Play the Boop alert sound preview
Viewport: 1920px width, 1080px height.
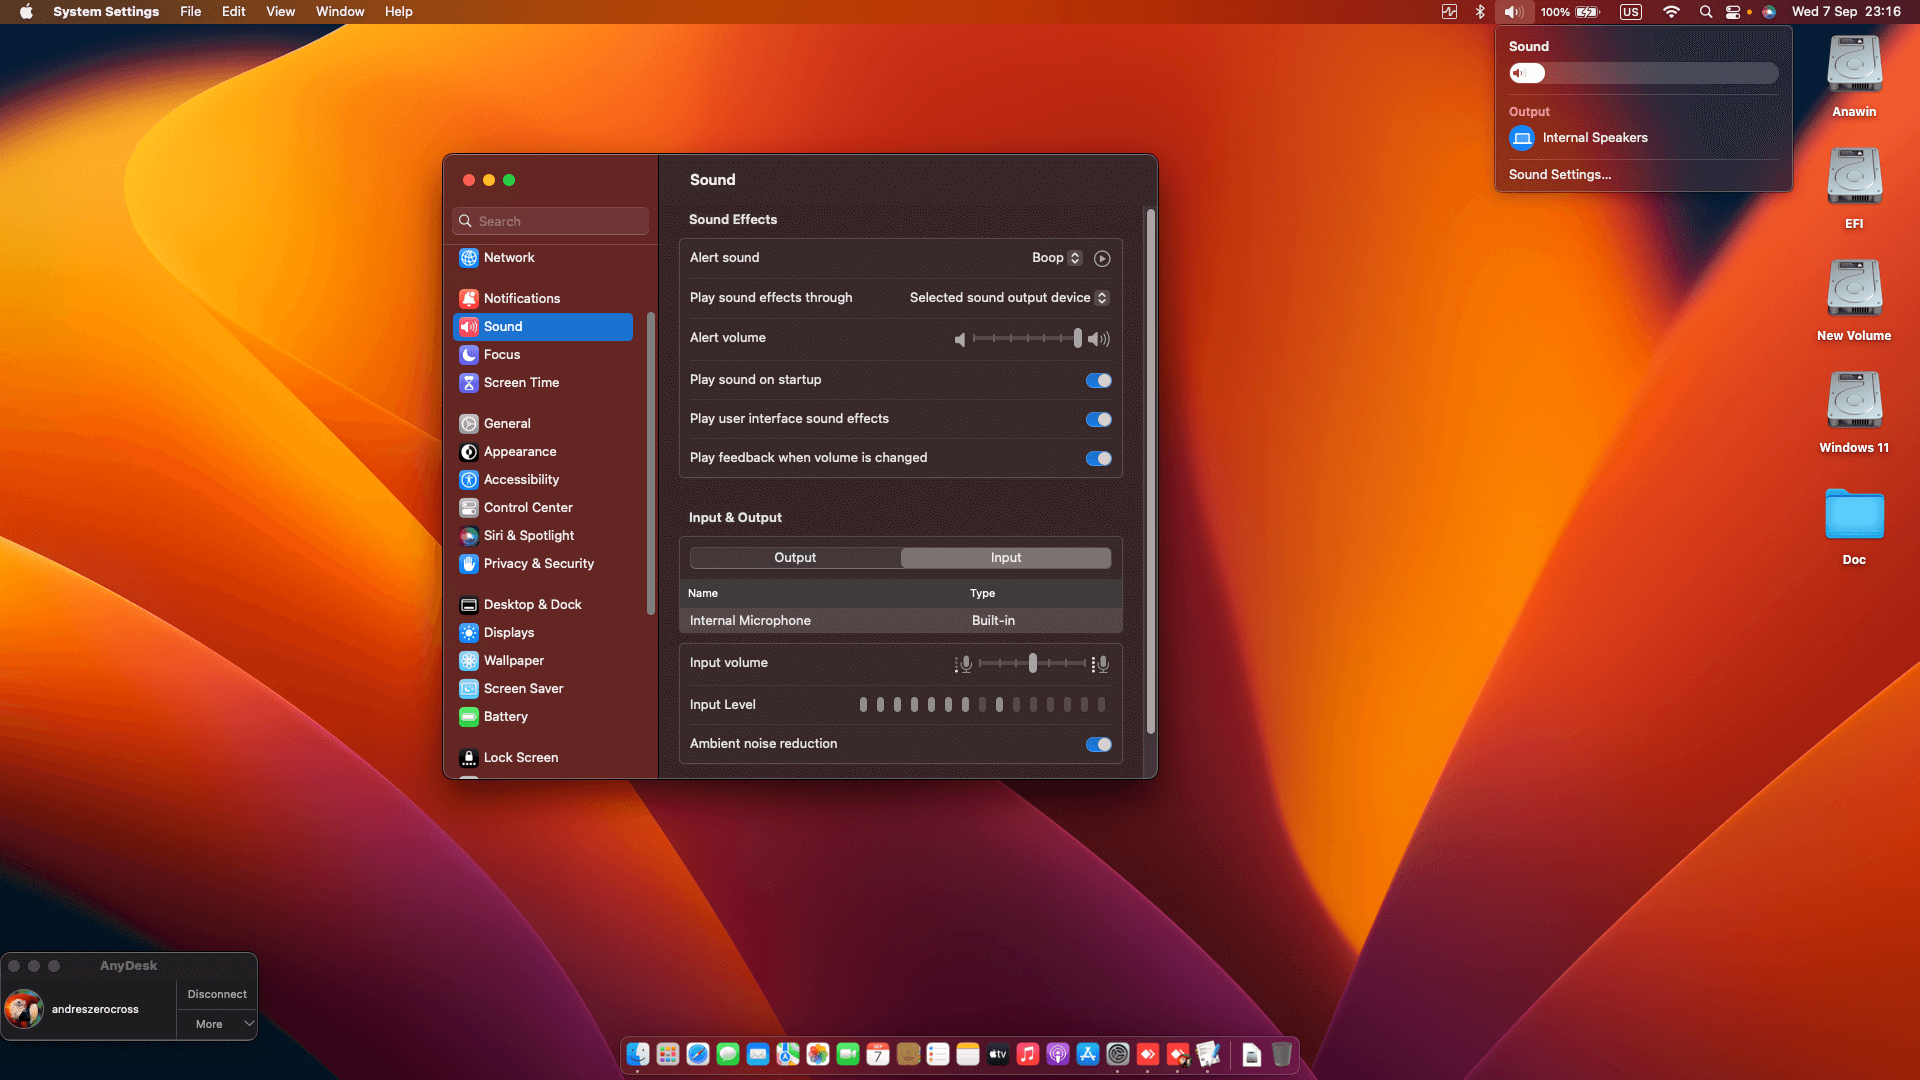pyautogui.click(x=1102, y=258)
